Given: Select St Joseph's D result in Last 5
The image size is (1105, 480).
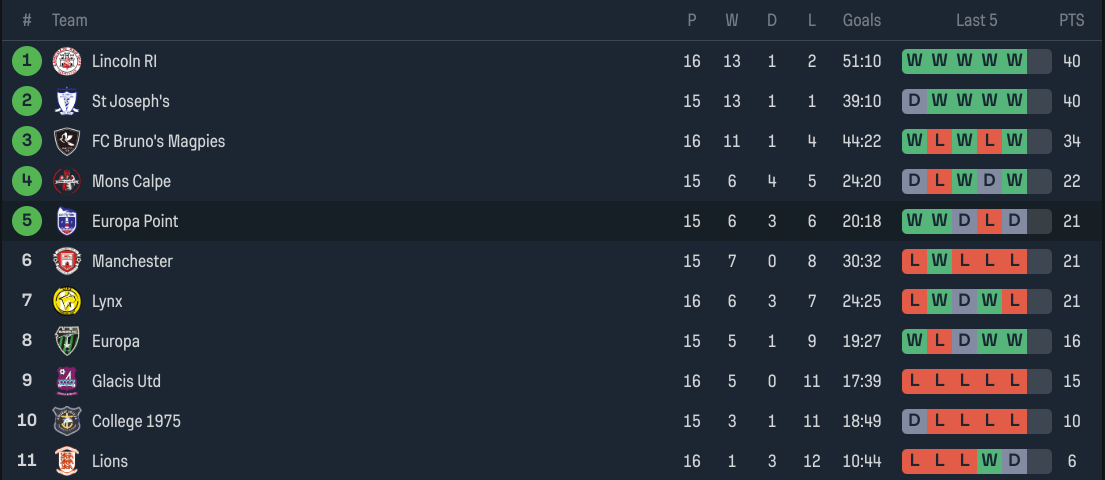Looking at the screenshot, I should (x=914, y=101).
